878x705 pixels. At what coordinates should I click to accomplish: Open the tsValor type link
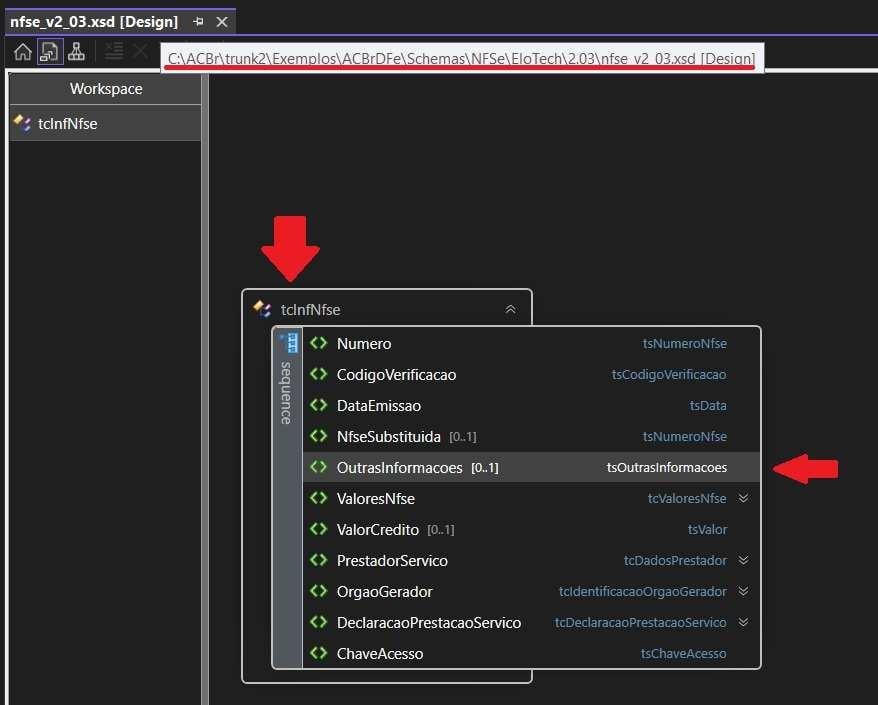[x=707, y=530]
